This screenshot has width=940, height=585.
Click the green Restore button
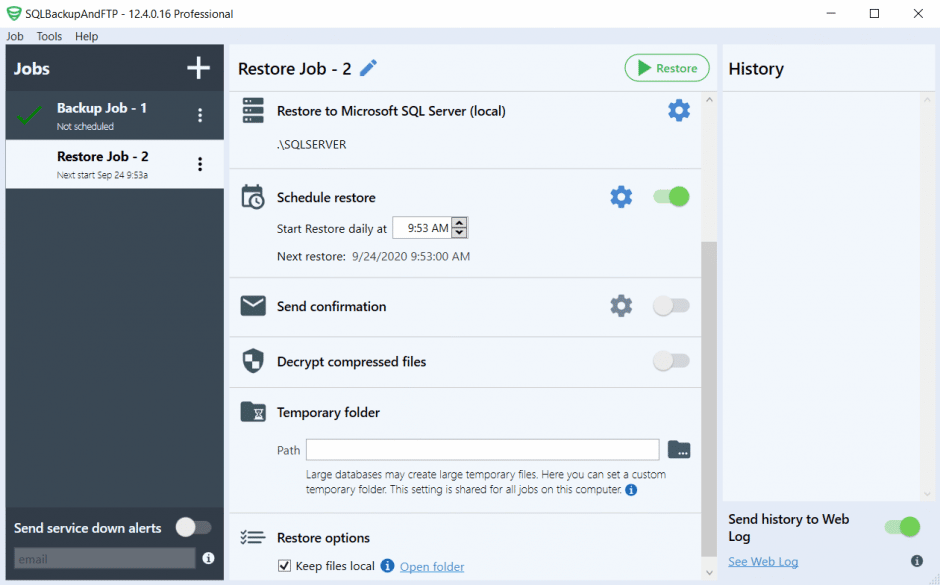click(667, 68)
